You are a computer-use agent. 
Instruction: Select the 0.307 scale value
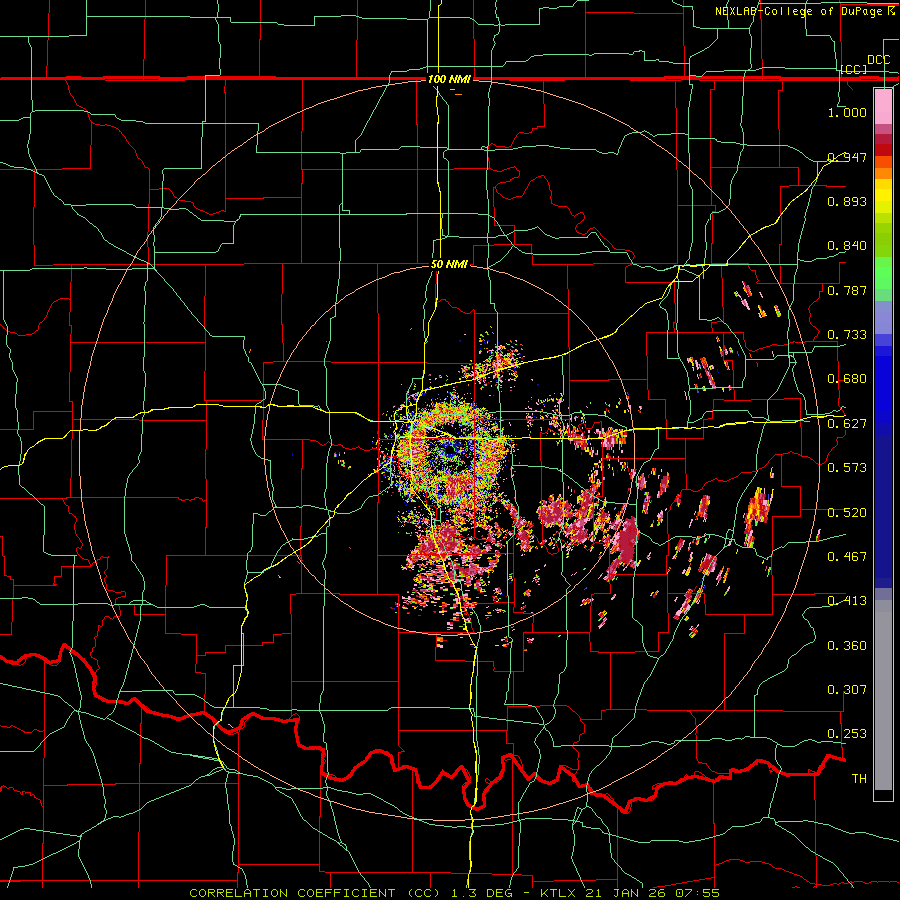coord(847,690)
